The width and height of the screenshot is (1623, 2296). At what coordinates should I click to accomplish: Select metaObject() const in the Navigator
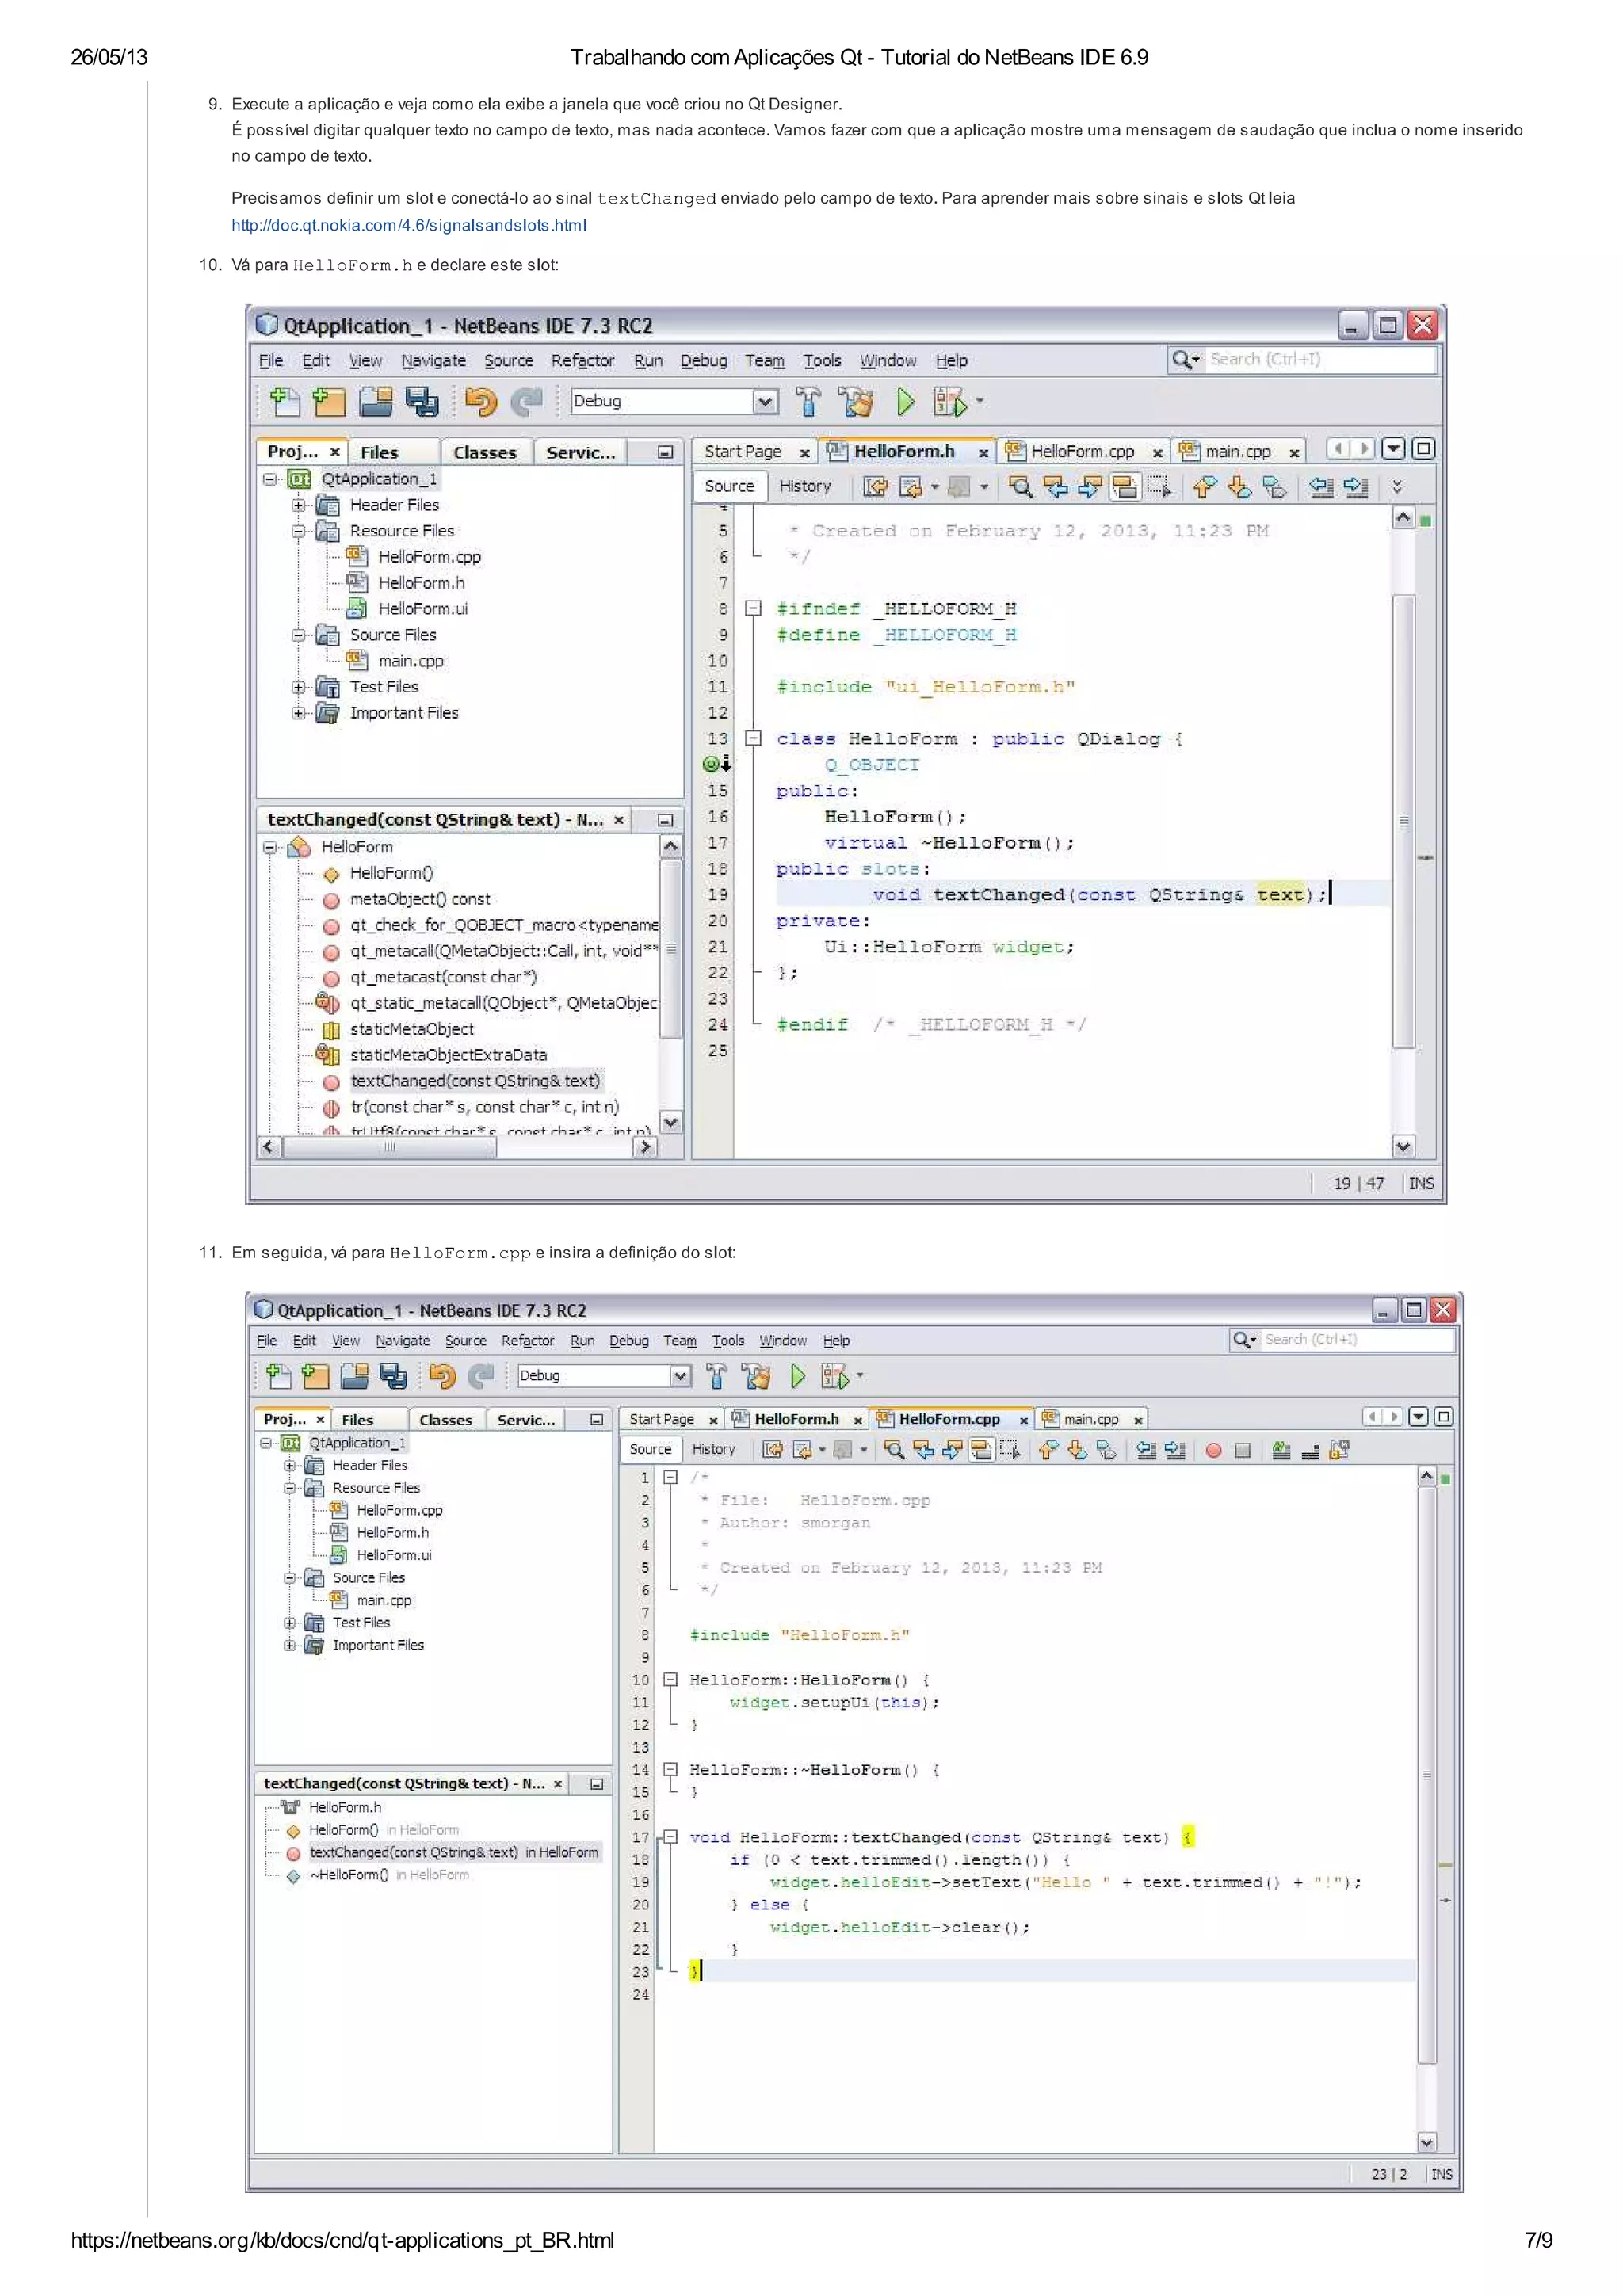point(419,899)
